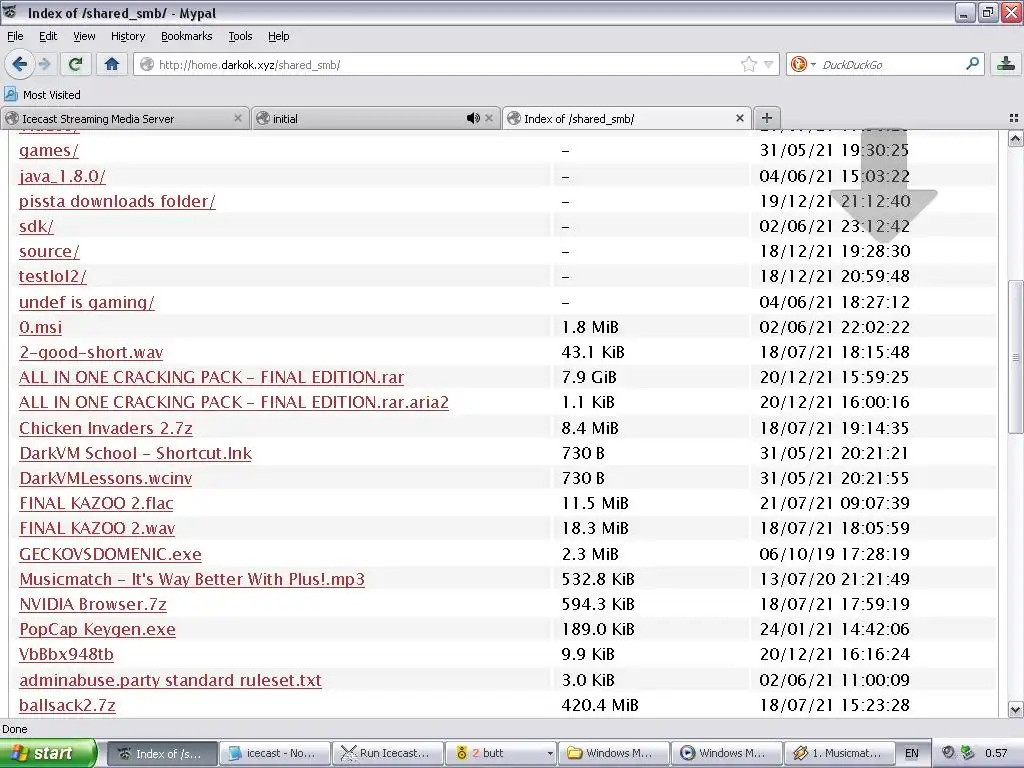Go back with the Back arrow button
Screen dimensions: 1024x768
(x=20, y=64)
